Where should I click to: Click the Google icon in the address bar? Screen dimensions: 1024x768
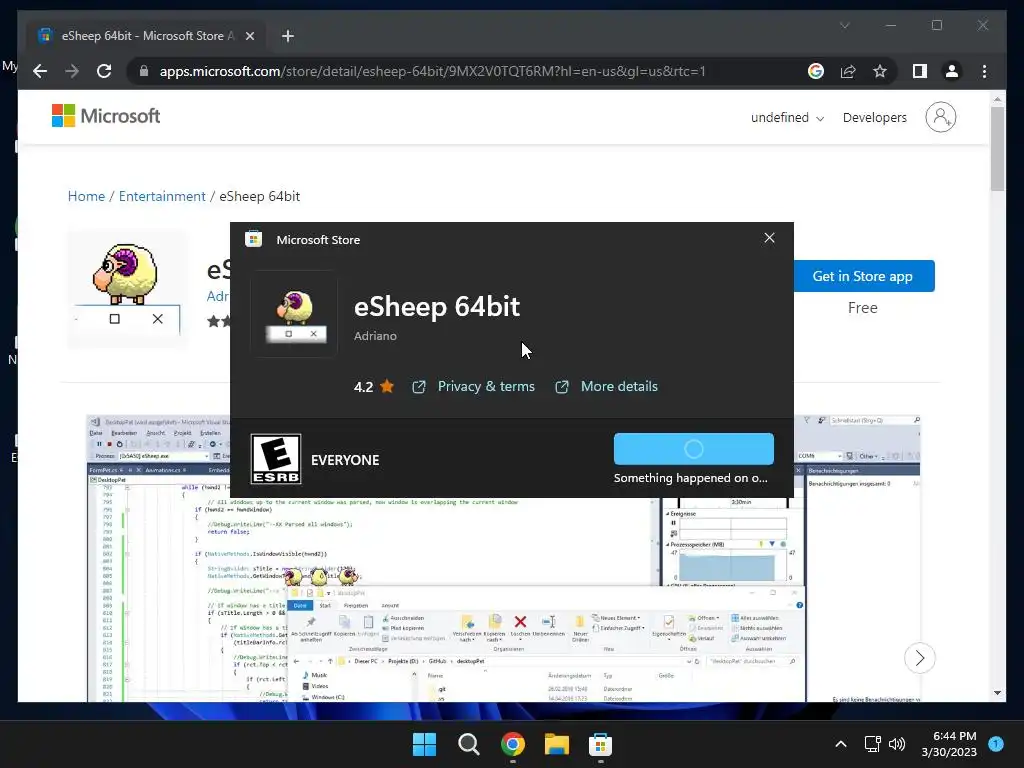coord(816,71)
